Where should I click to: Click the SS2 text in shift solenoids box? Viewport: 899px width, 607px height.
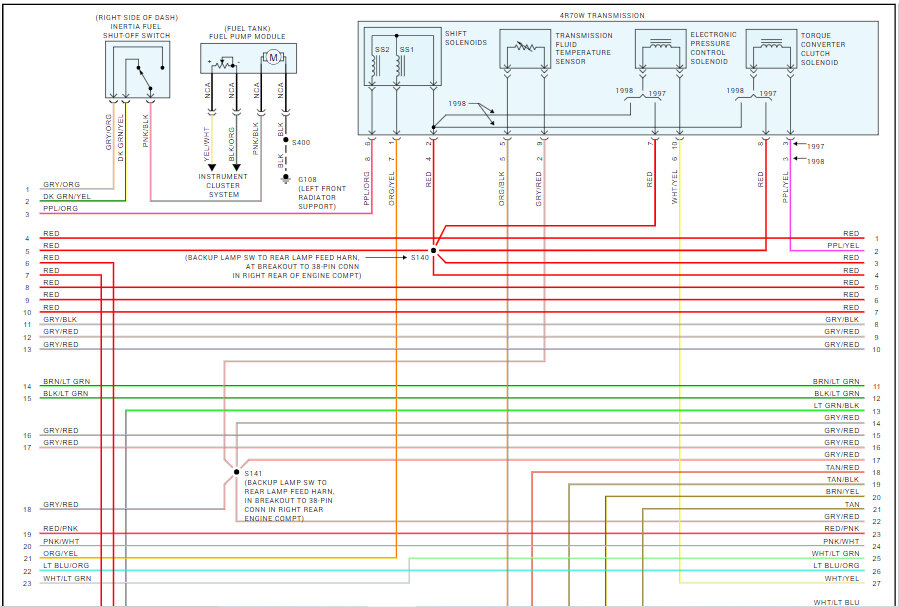click(x=382, y=50)
